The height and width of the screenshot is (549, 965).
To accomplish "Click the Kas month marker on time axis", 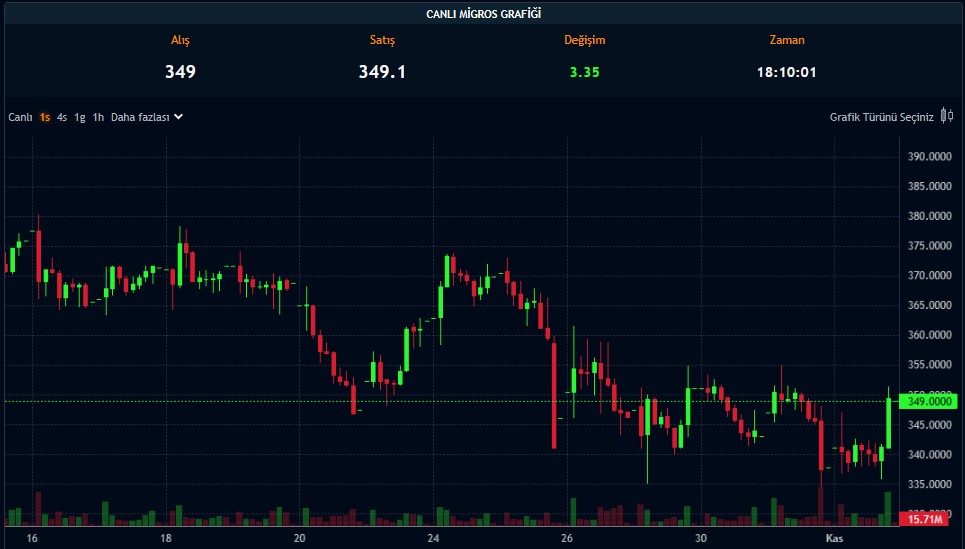I will tap(835, 538).
